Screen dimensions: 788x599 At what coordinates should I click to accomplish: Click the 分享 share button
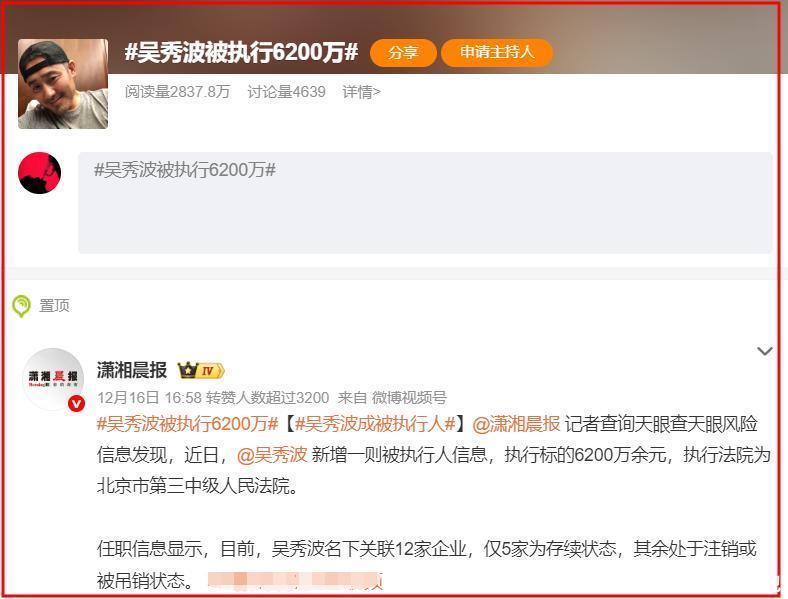[x=403, y=52]
